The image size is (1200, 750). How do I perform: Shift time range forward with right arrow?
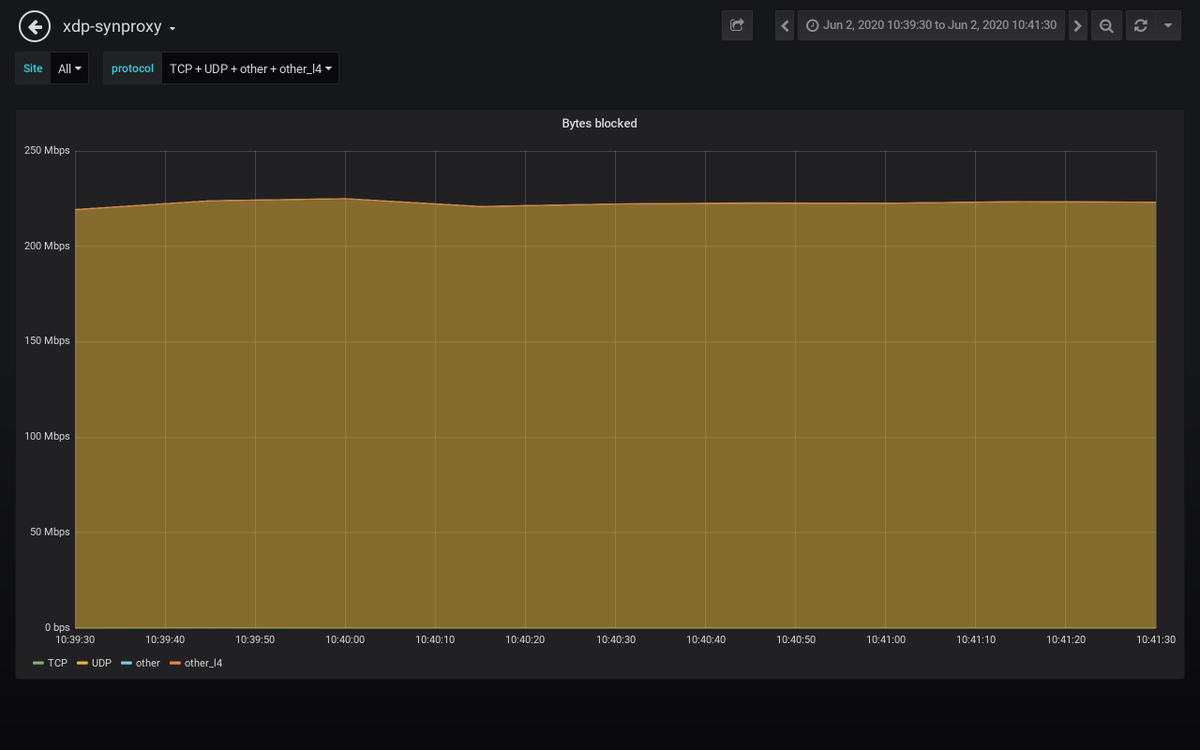click(1077, 25)
